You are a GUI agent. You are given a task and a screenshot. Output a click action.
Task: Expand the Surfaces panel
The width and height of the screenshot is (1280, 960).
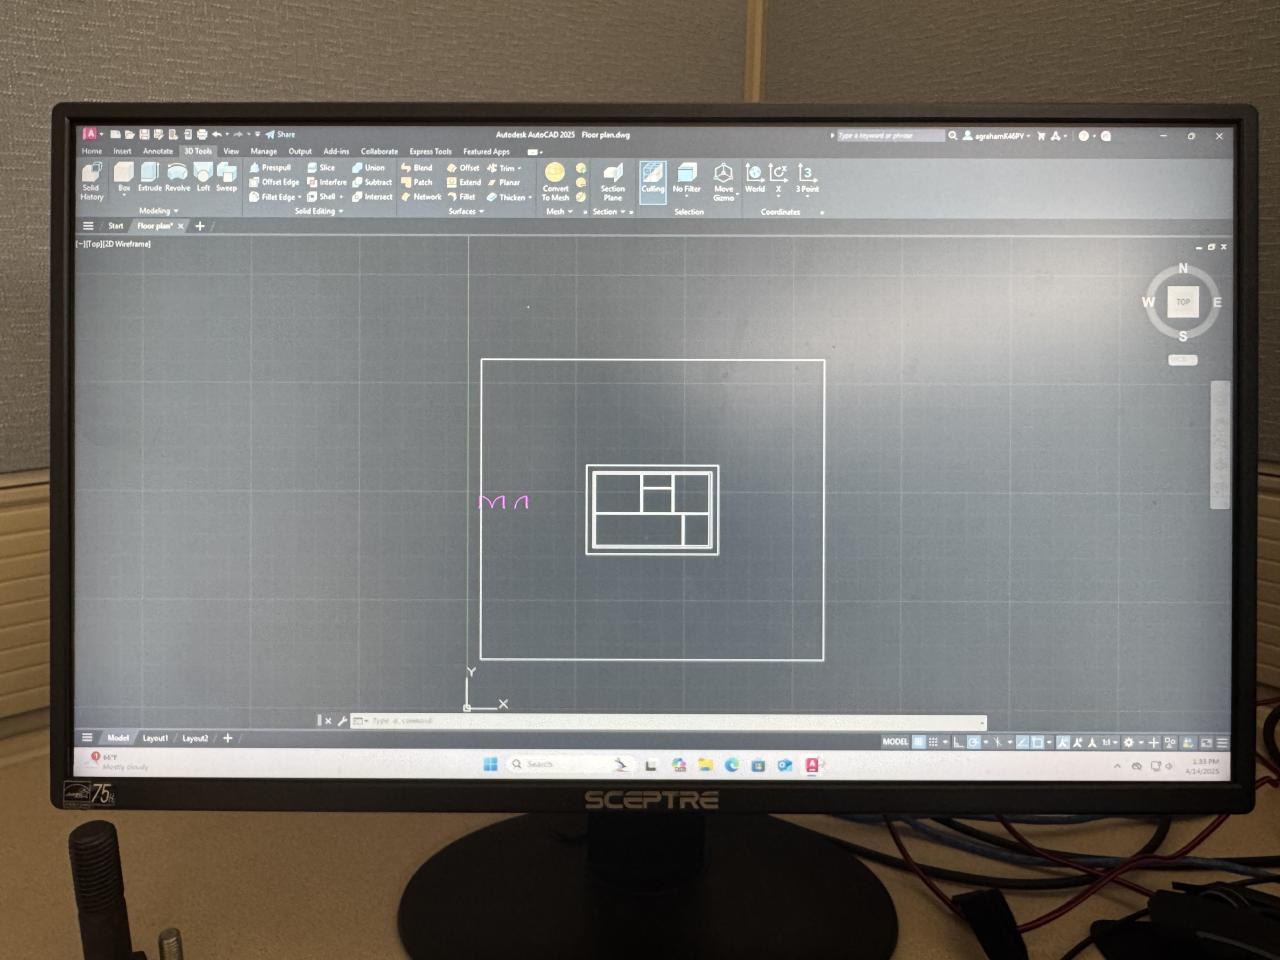(x=466, y=211)
